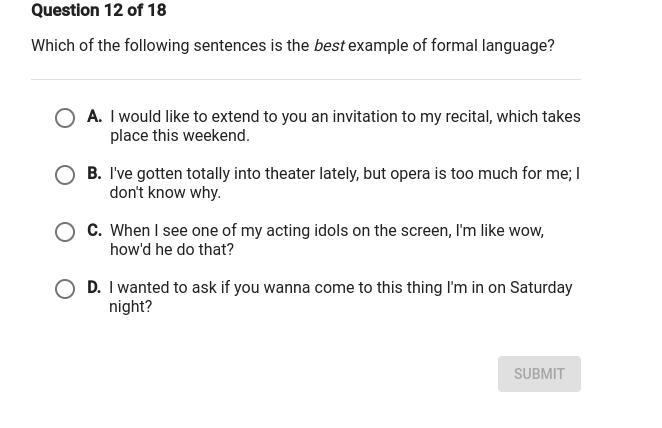Screen dimensions: 662x428
Task: Click the text 'how'd he do that?' in option C
Action: 172,250
